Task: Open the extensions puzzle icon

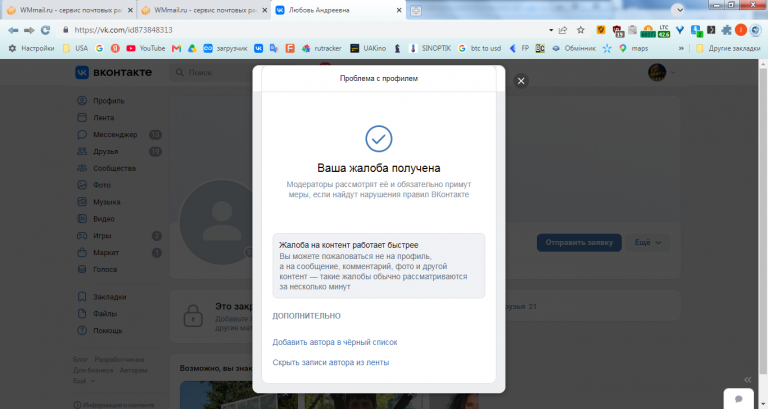Action: pos(726,30)
